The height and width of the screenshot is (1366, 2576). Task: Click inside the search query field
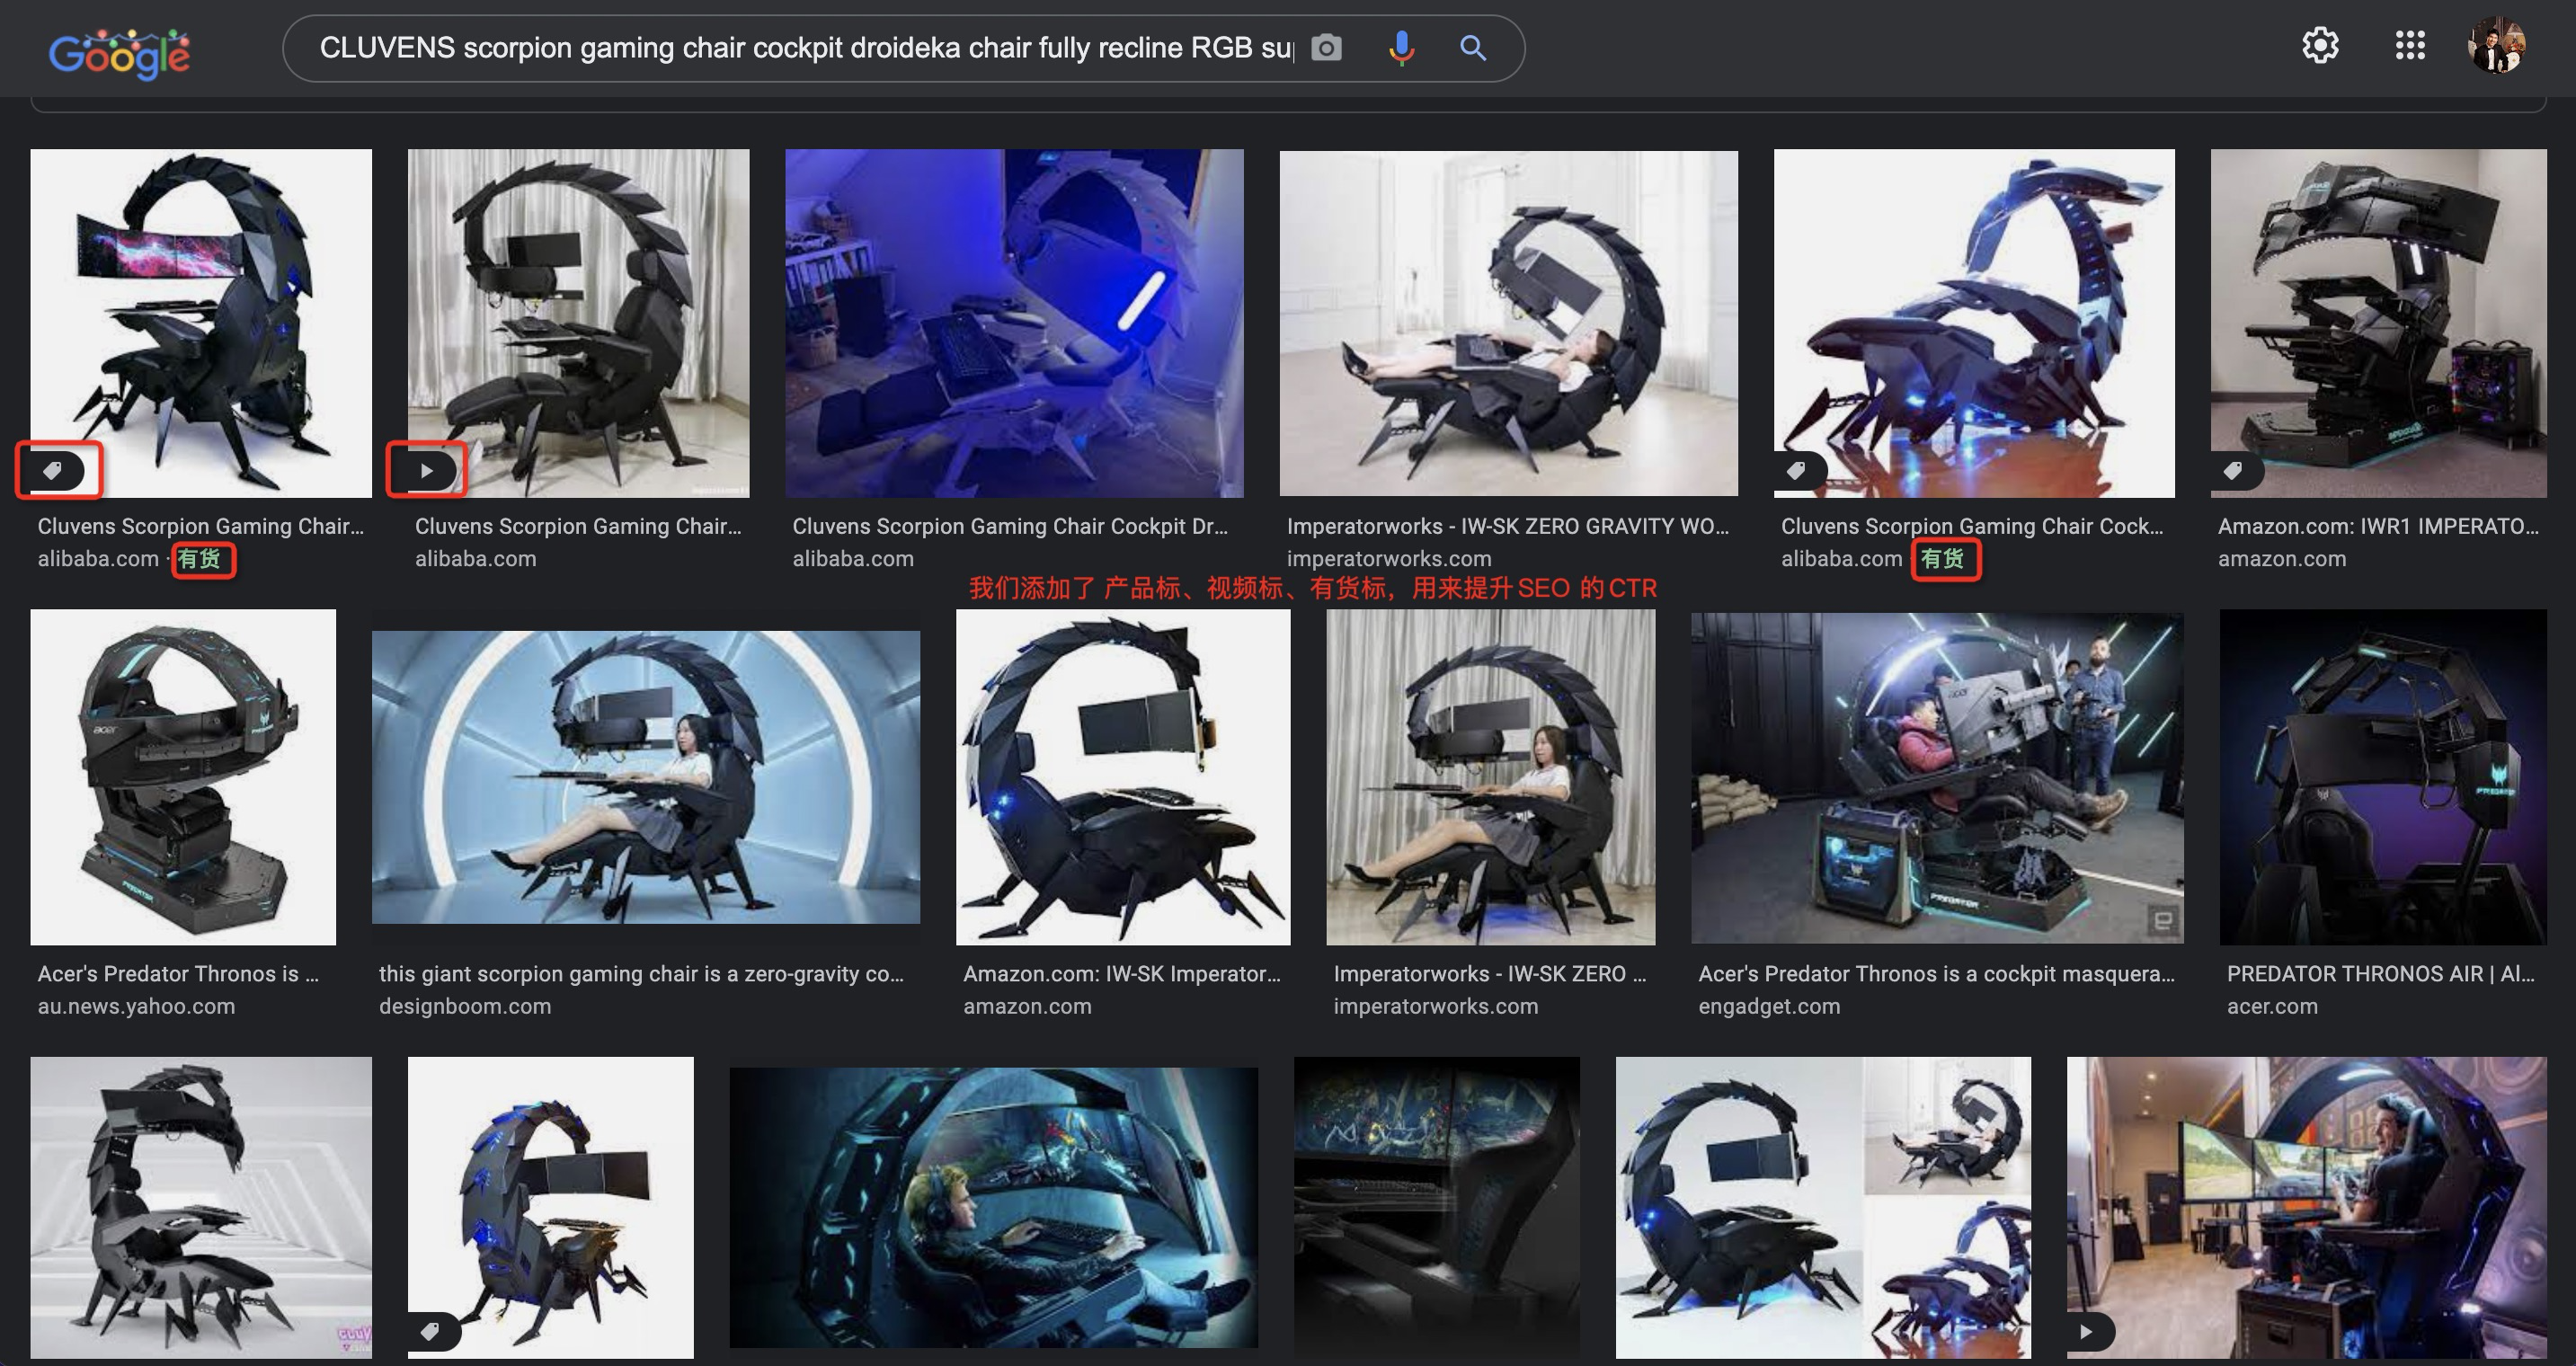805,48
